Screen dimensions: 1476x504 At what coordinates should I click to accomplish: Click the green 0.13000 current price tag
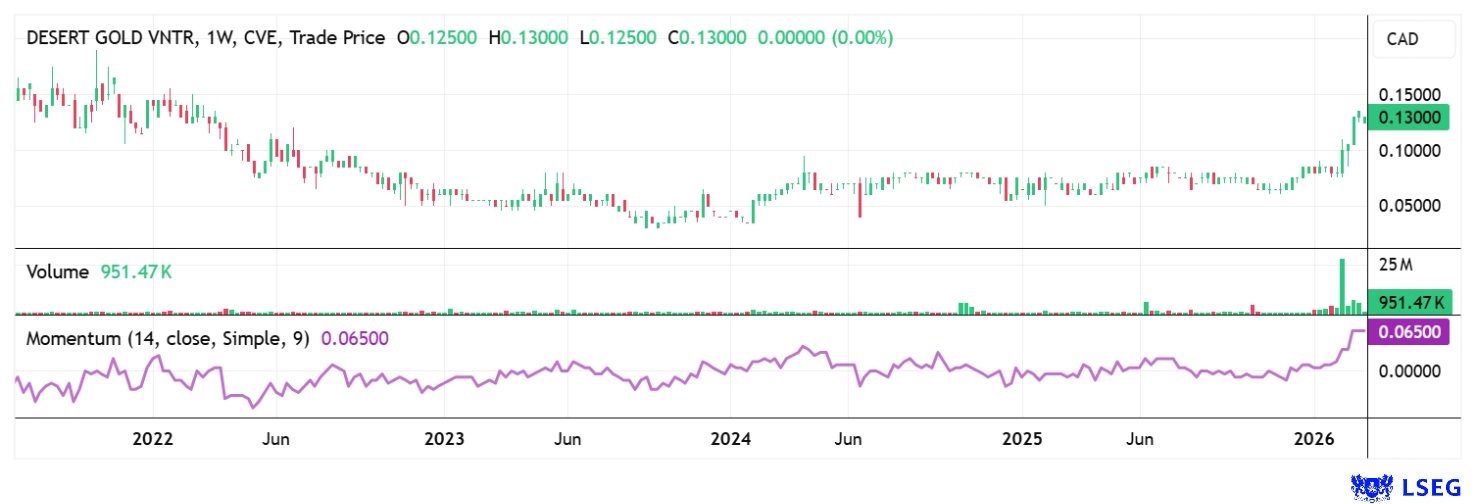click(1410, 118)
